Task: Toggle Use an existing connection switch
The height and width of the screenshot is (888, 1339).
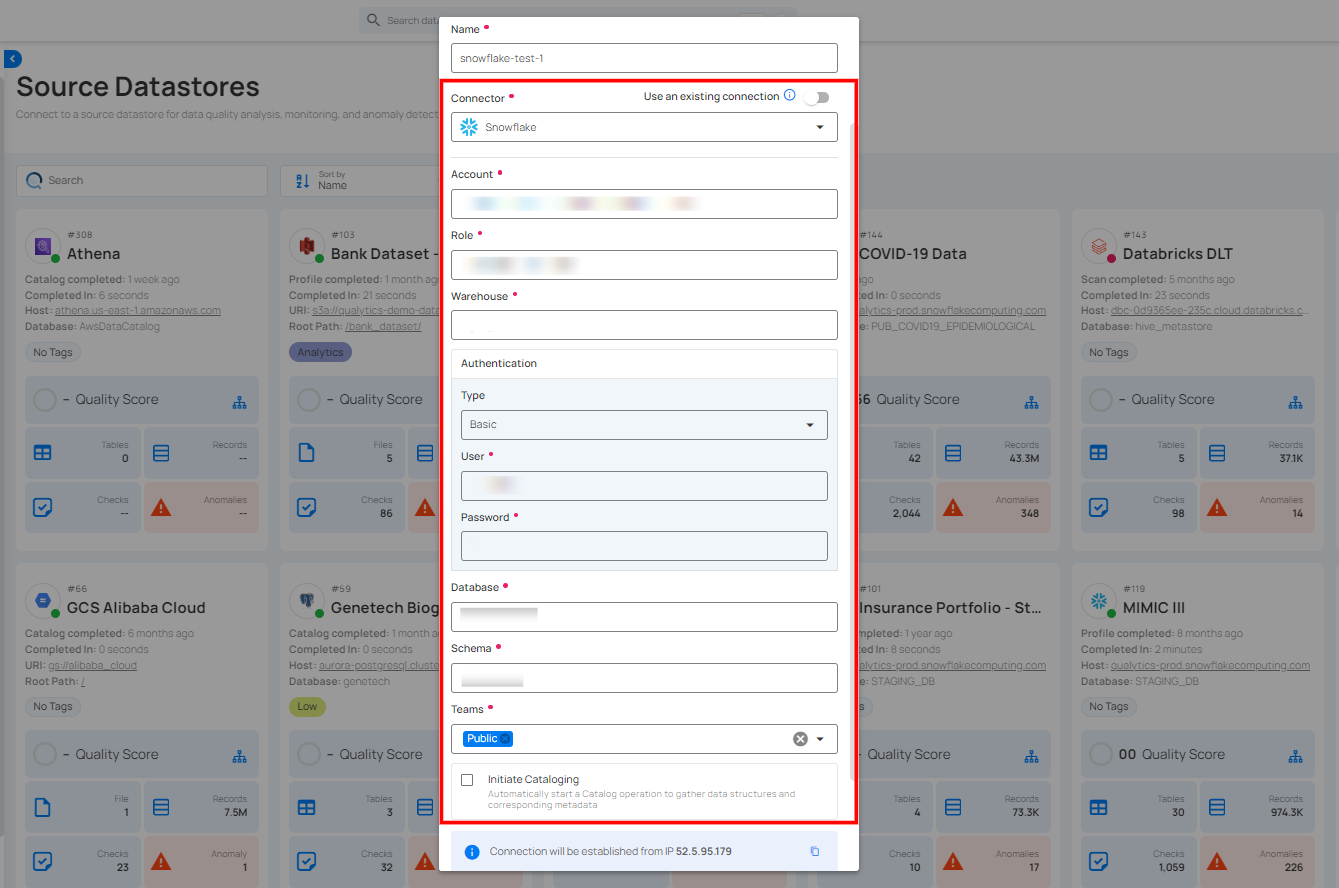Action: (817, 97)
